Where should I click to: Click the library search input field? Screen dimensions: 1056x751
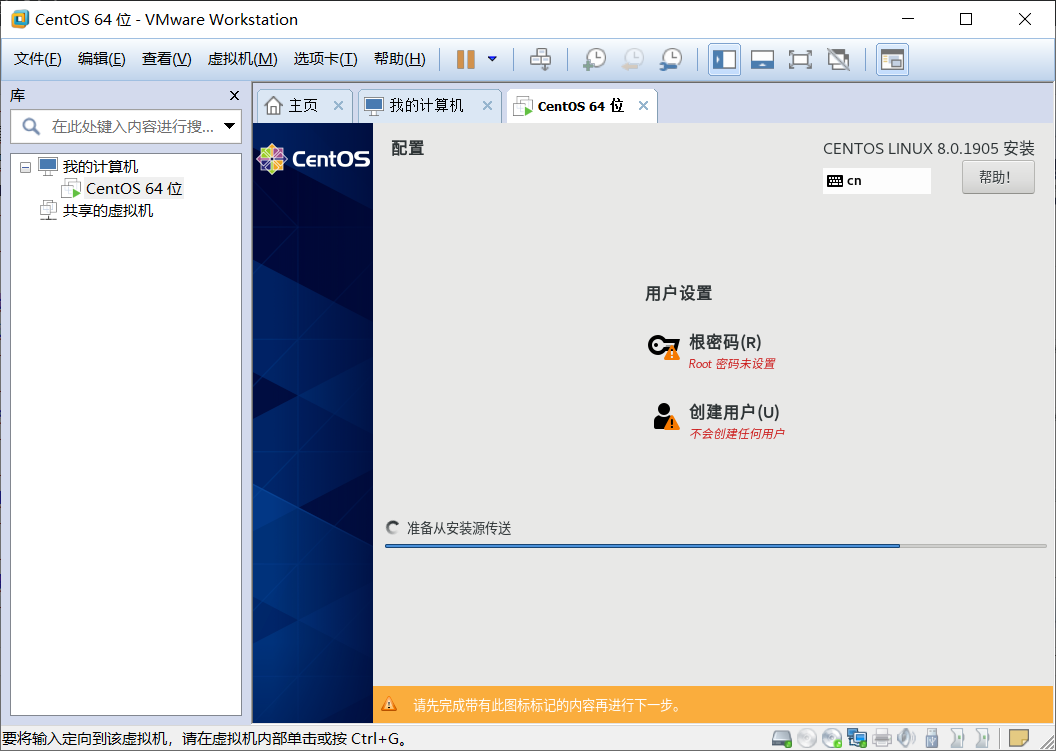tap(126, 127)
